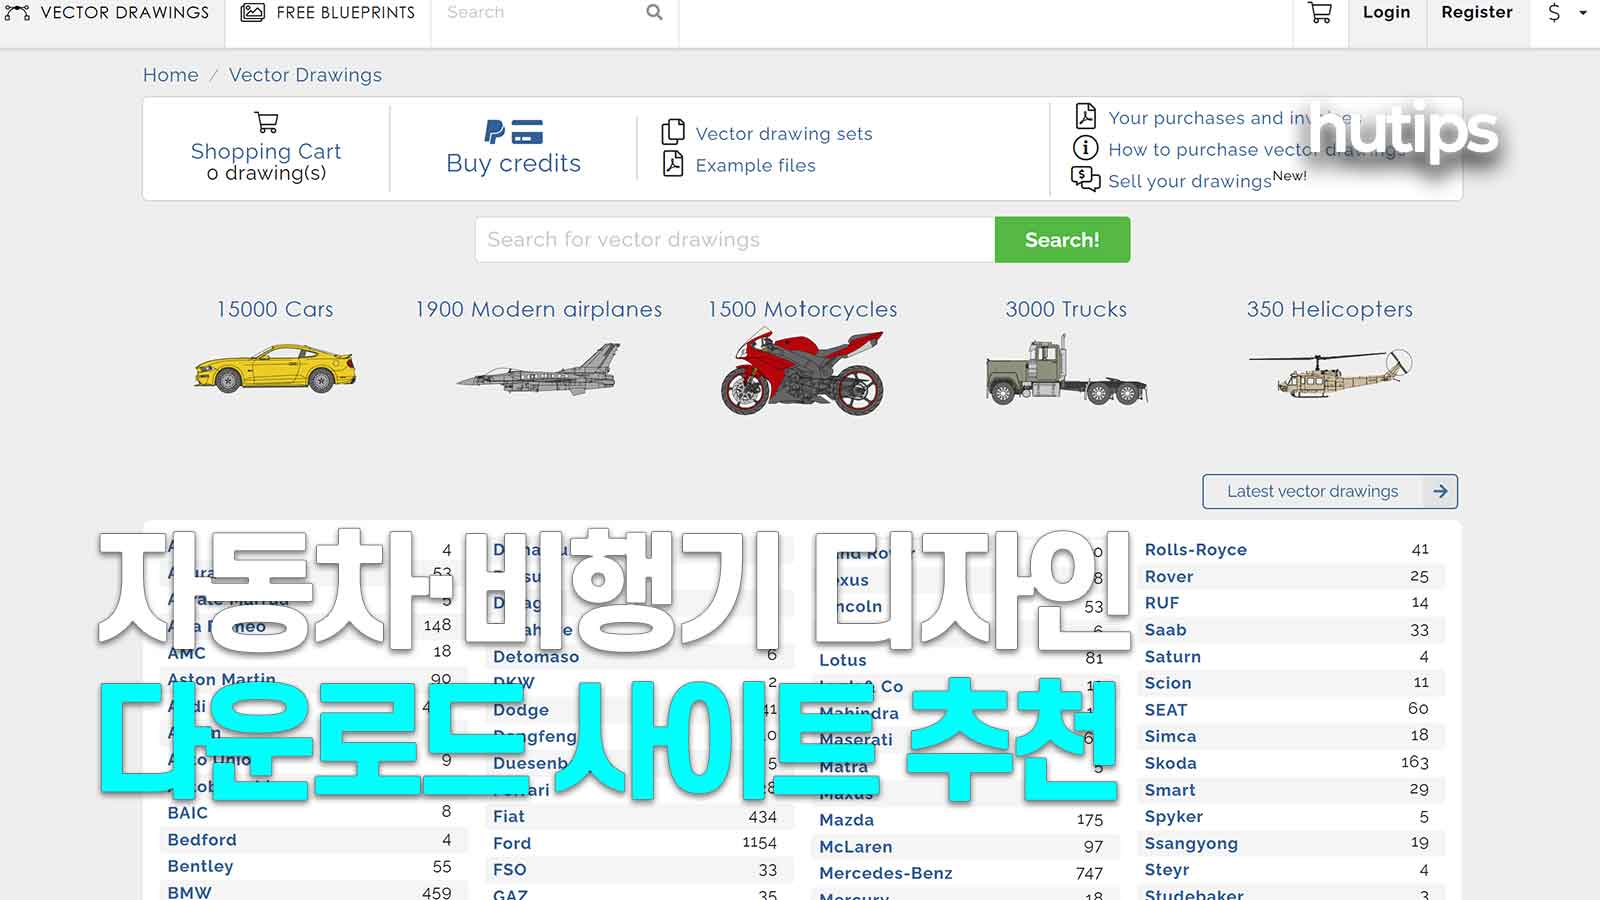Click the green Search! button
The width and height of the screenshot is (1600, 900).
point(1062,240)
